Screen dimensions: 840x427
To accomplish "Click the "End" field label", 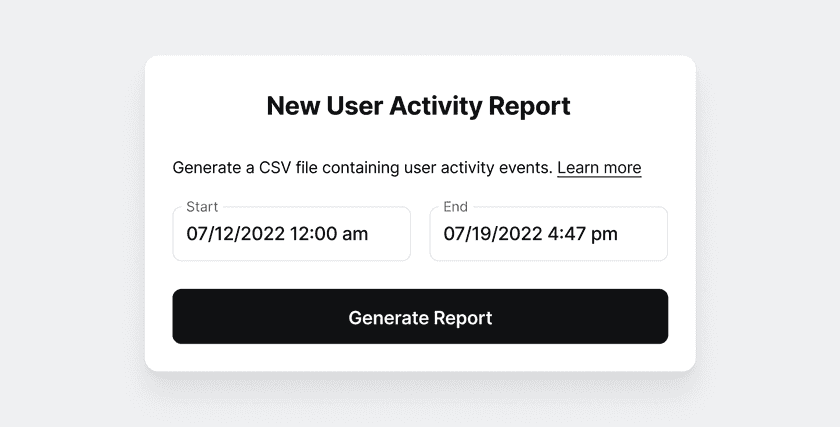I will (455, 207).
